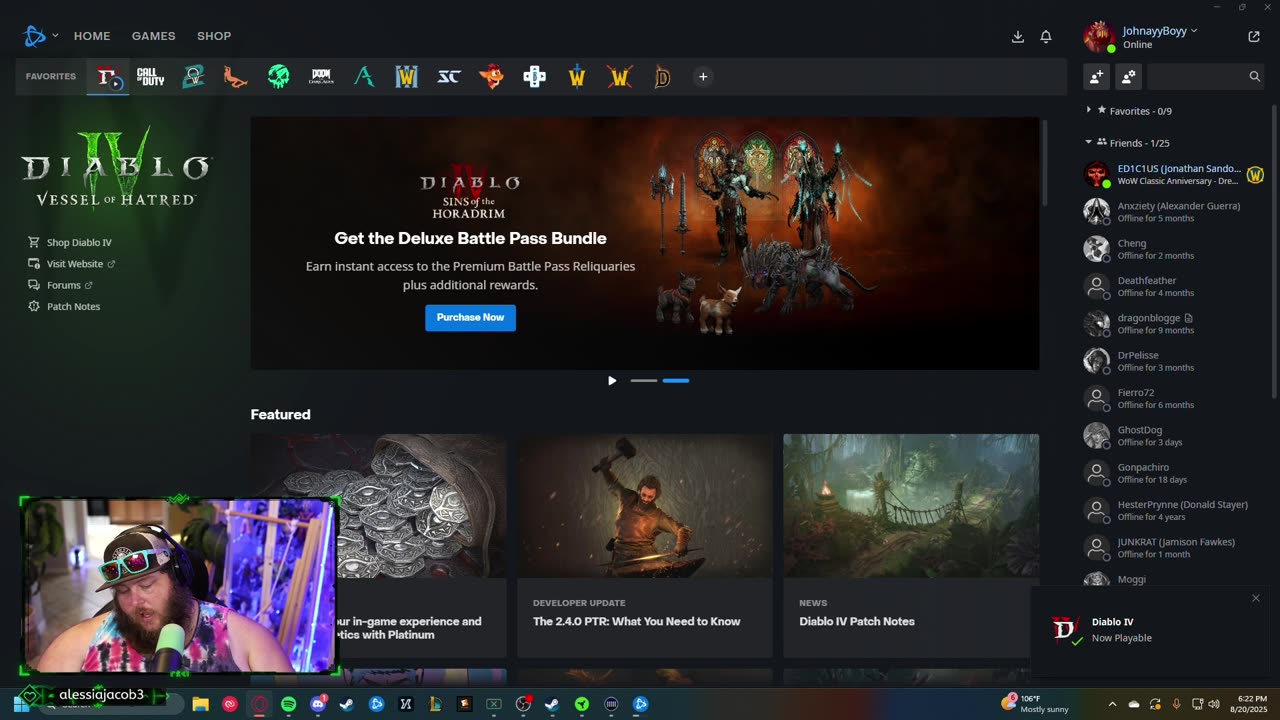The height and width of the screenshot is (720, 1280).
Task: Select Blizzard Arcade Collection icon
Action: 534,77
